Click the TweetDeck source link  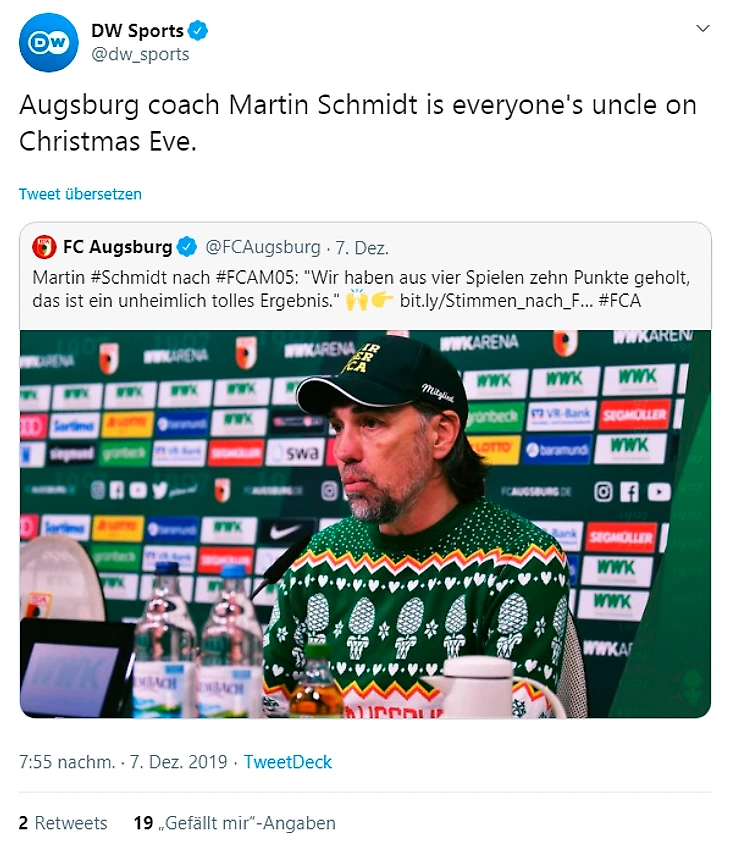[x=288, y=762]
